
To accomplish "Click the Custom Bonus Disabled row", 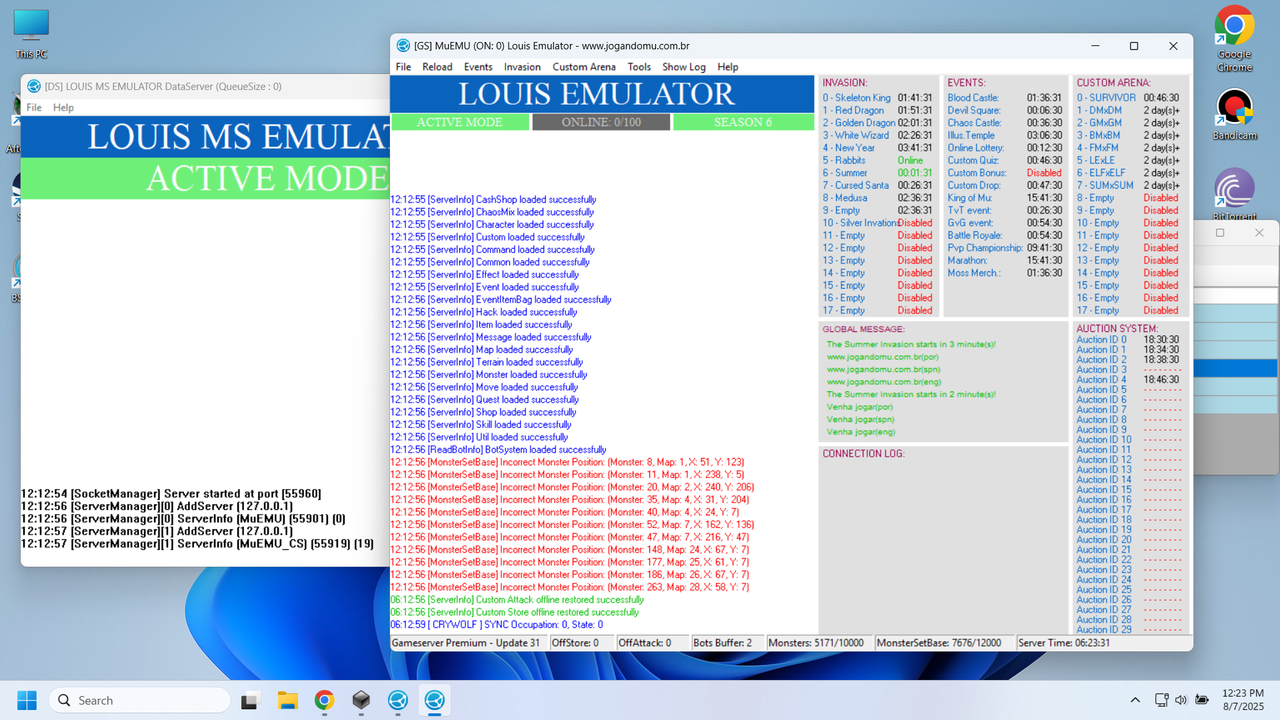I will (x=1005, y=173).
